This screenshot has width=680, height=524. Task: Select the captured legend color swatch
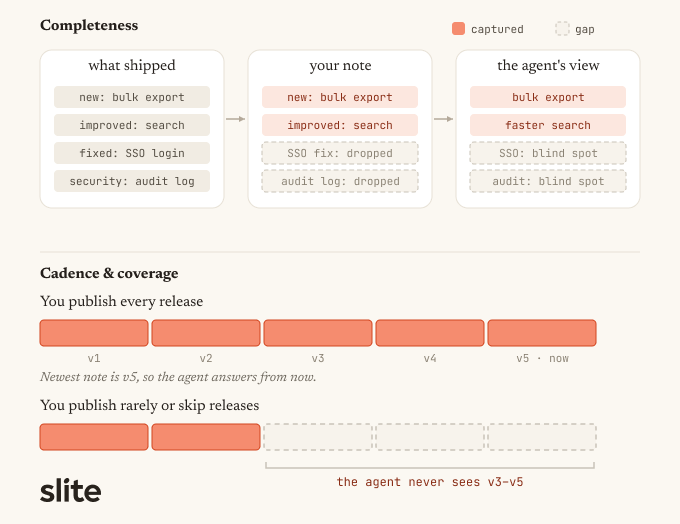coord(458,29)
